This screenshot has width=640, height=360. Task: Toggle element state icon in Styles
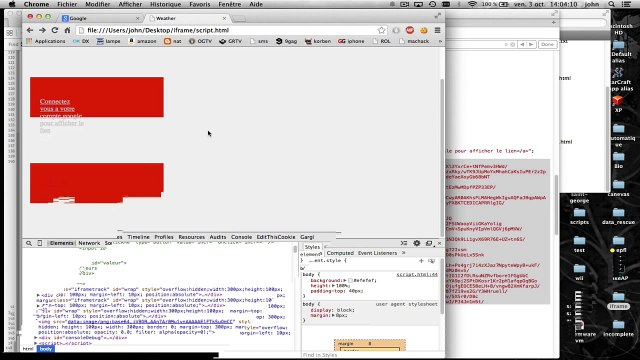tap(431, 261)
